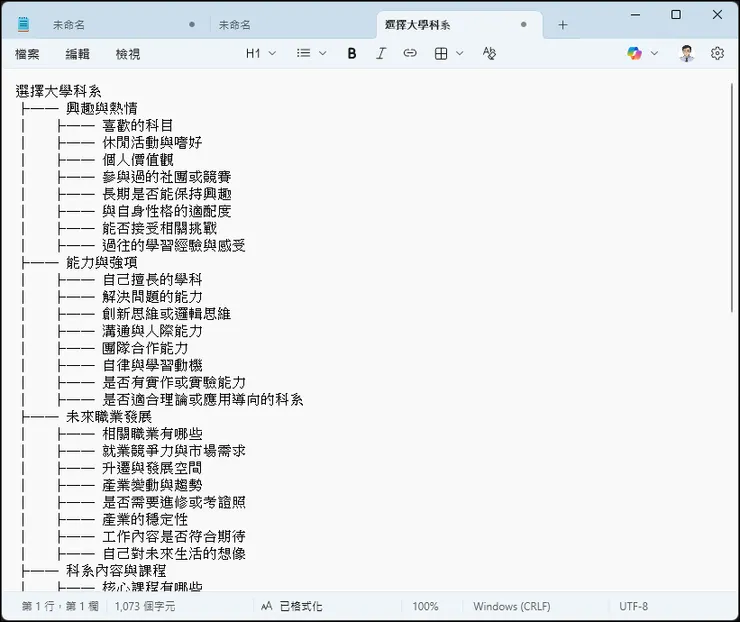The image size is (740, 622).
Task: Click the heading line 選擇大學科系 in the editor
Action: tap(59, 91)
